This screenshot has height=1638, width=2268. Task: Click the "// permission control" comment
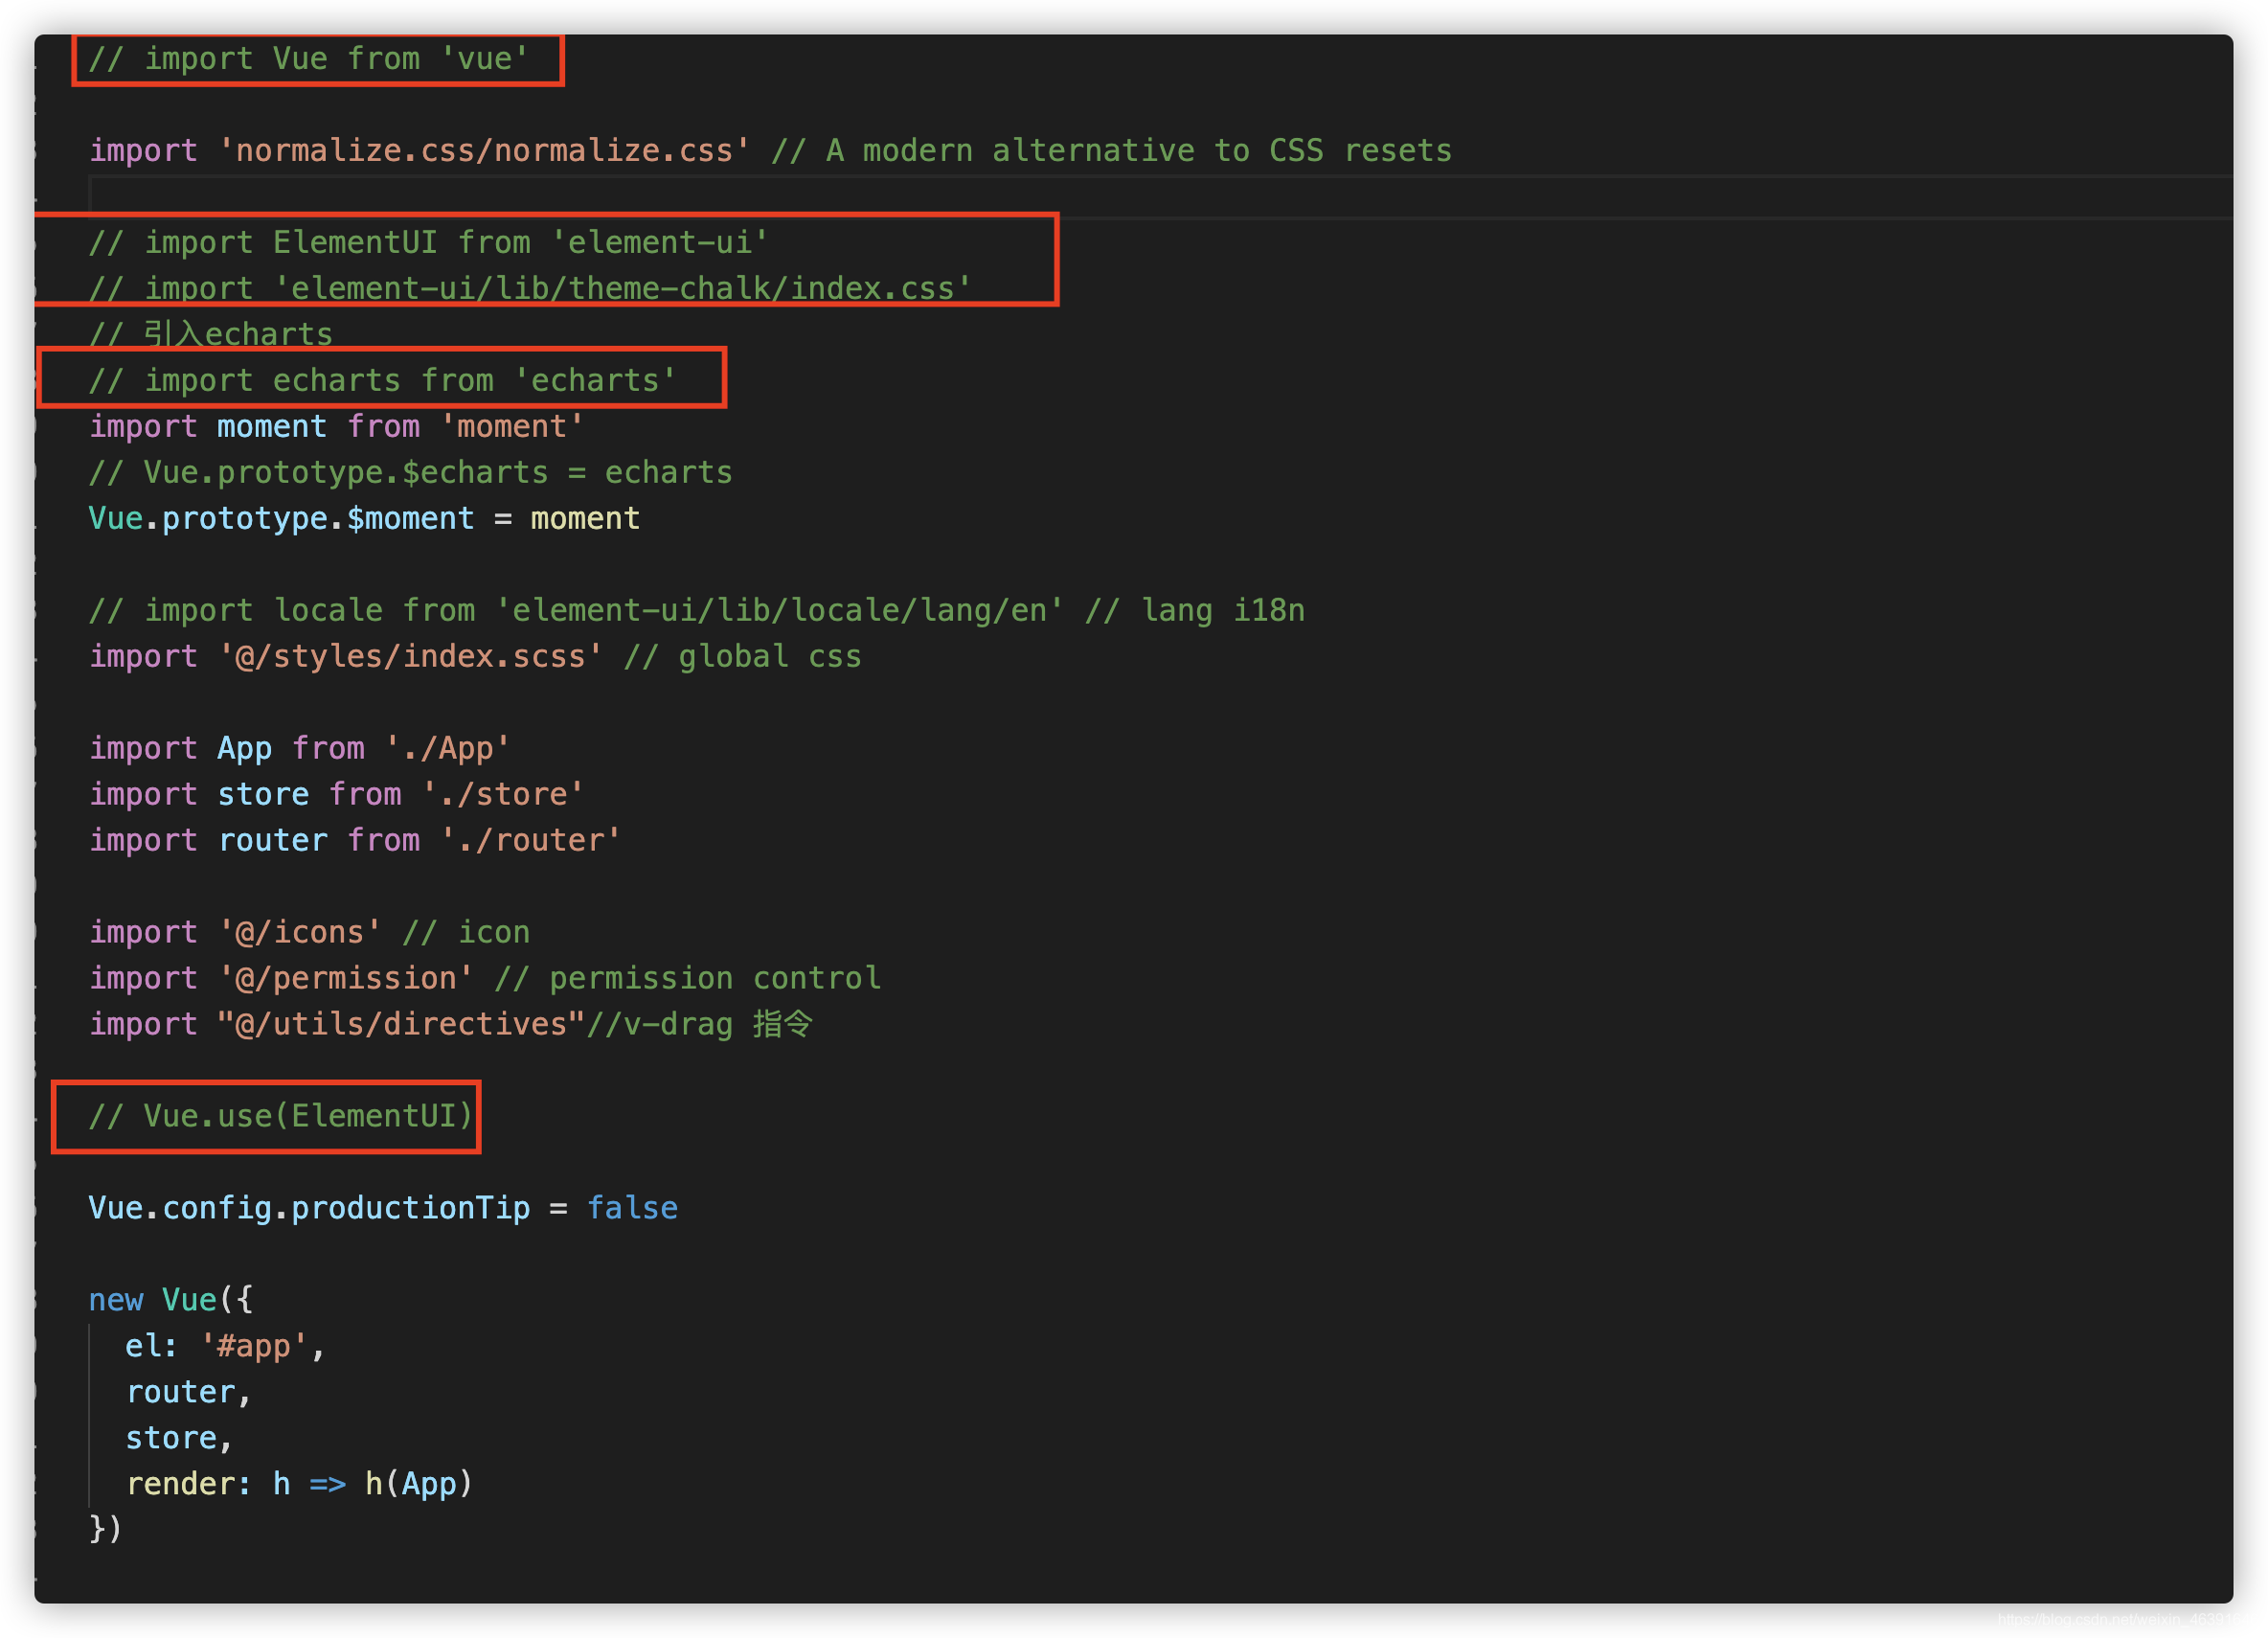pyautogui.click(x=688, y=979)
